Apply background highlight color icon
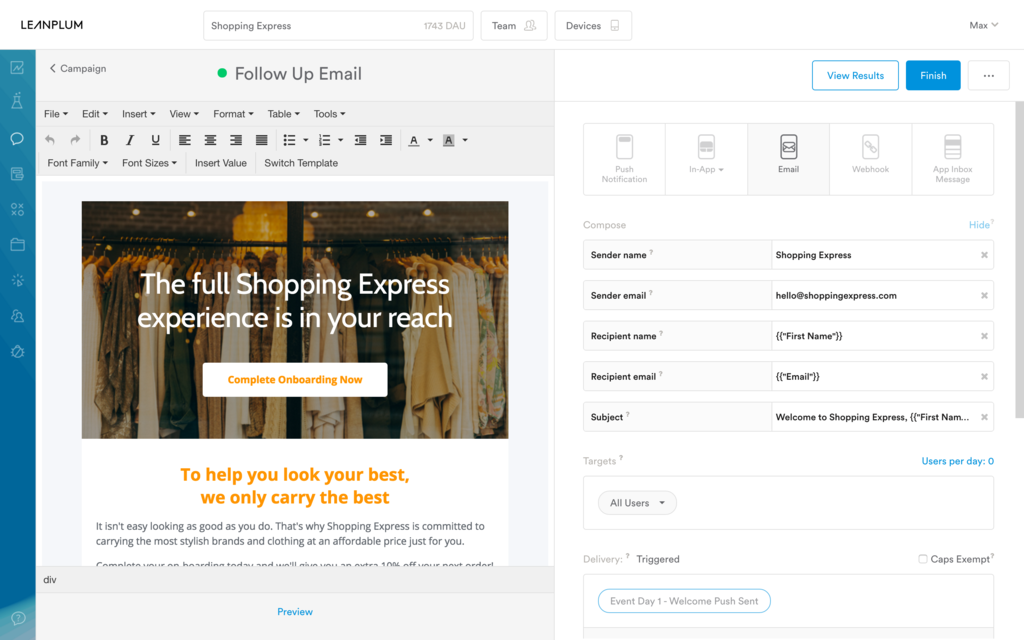 tap(449, 140)
